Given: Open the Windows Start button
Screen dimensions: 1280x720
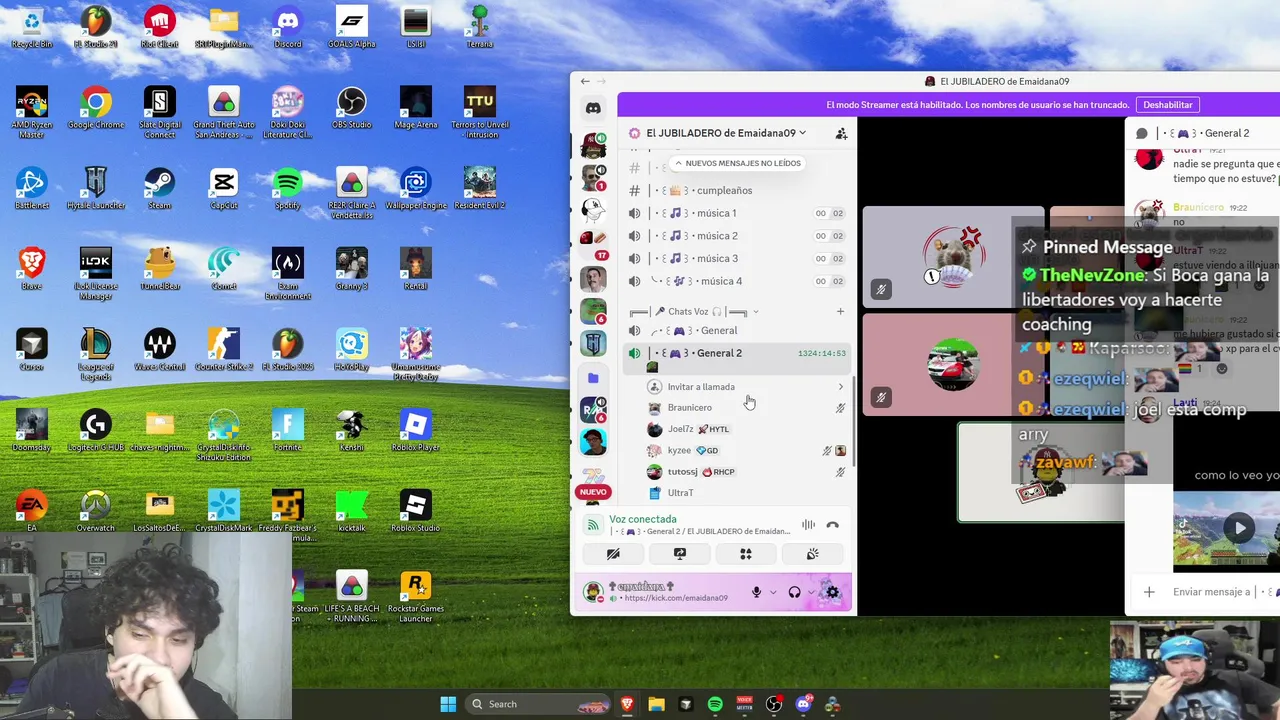Looking at the screenshot, I should click(448, 704).
